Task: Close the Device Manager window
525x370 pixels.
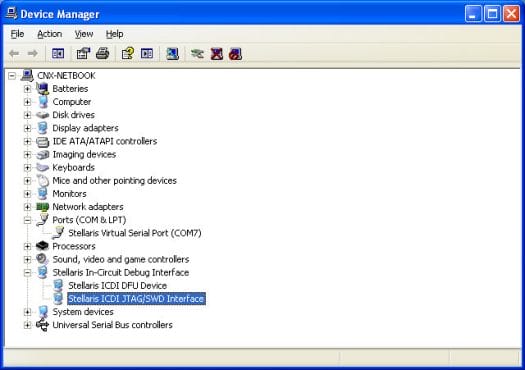Action: point(512,14)
